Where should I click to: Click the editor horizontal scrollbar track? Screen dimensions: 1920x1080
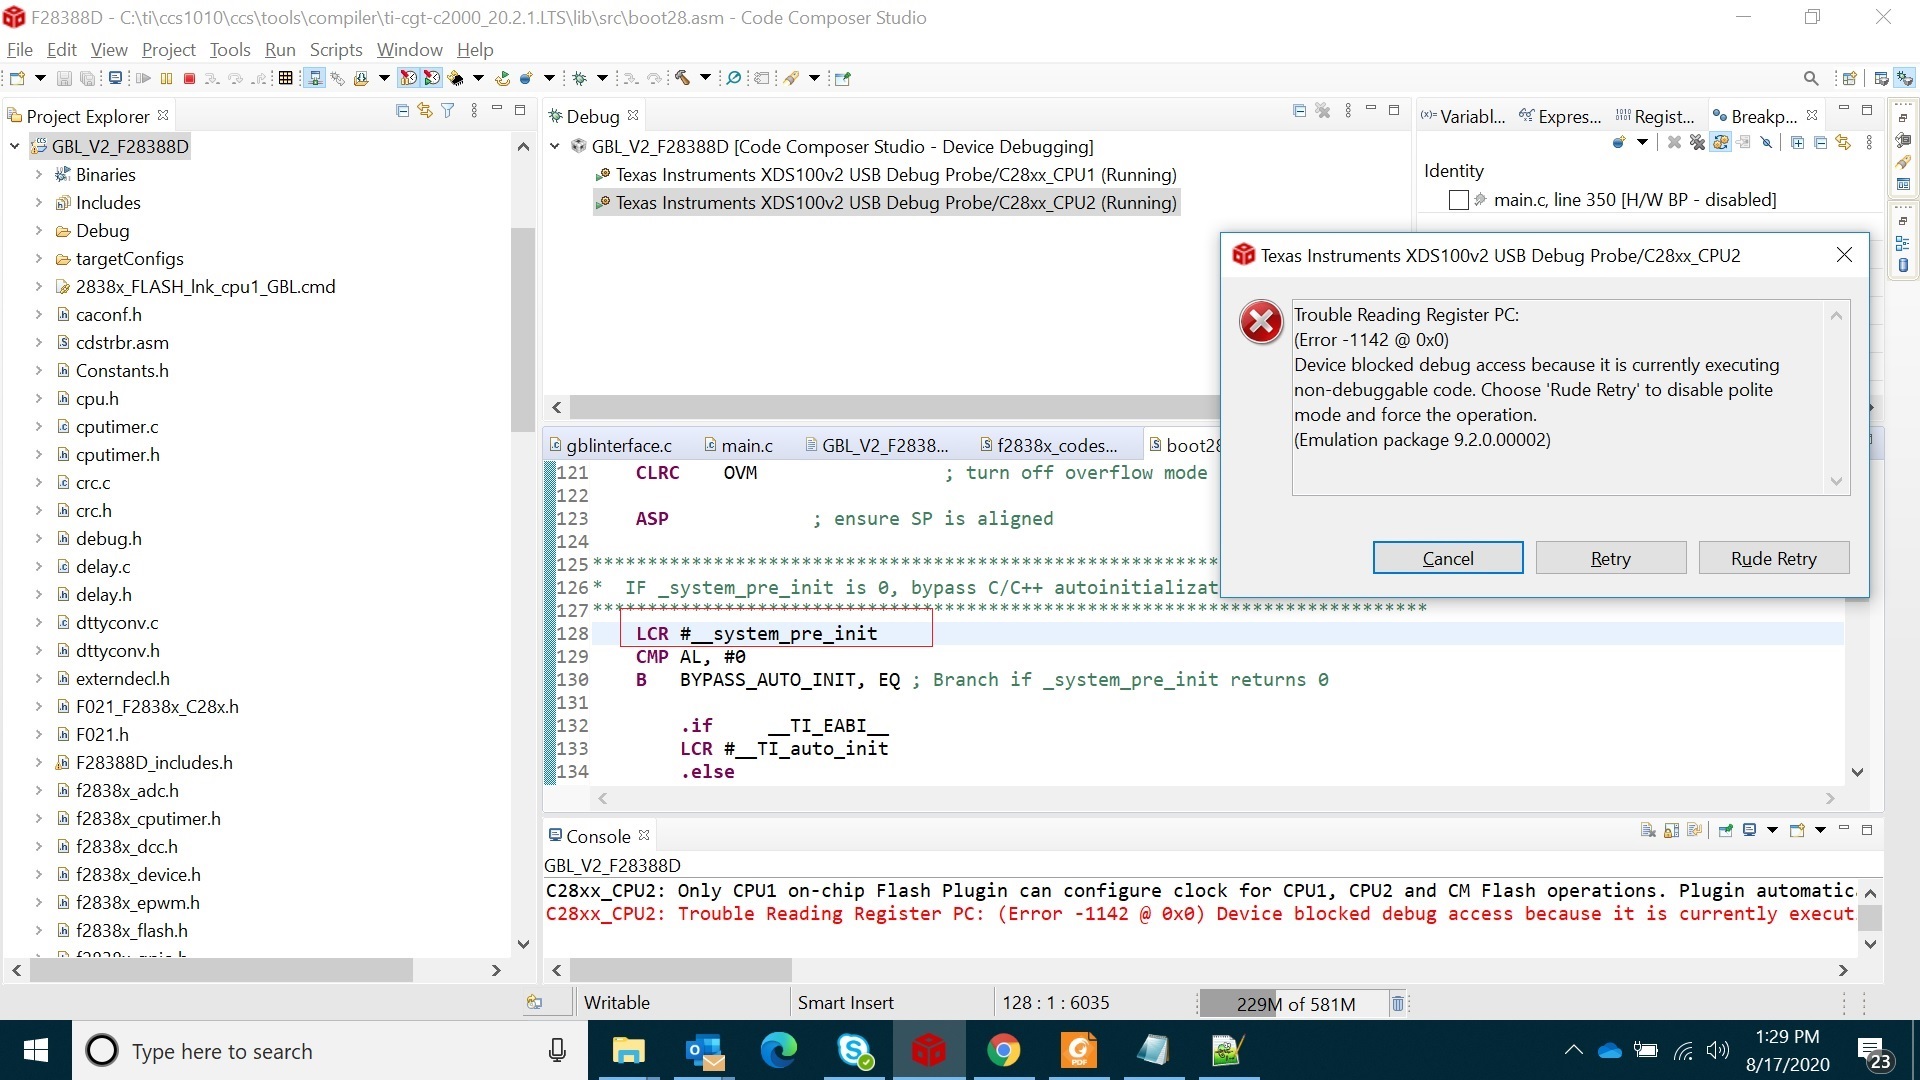coord(1200,798)
